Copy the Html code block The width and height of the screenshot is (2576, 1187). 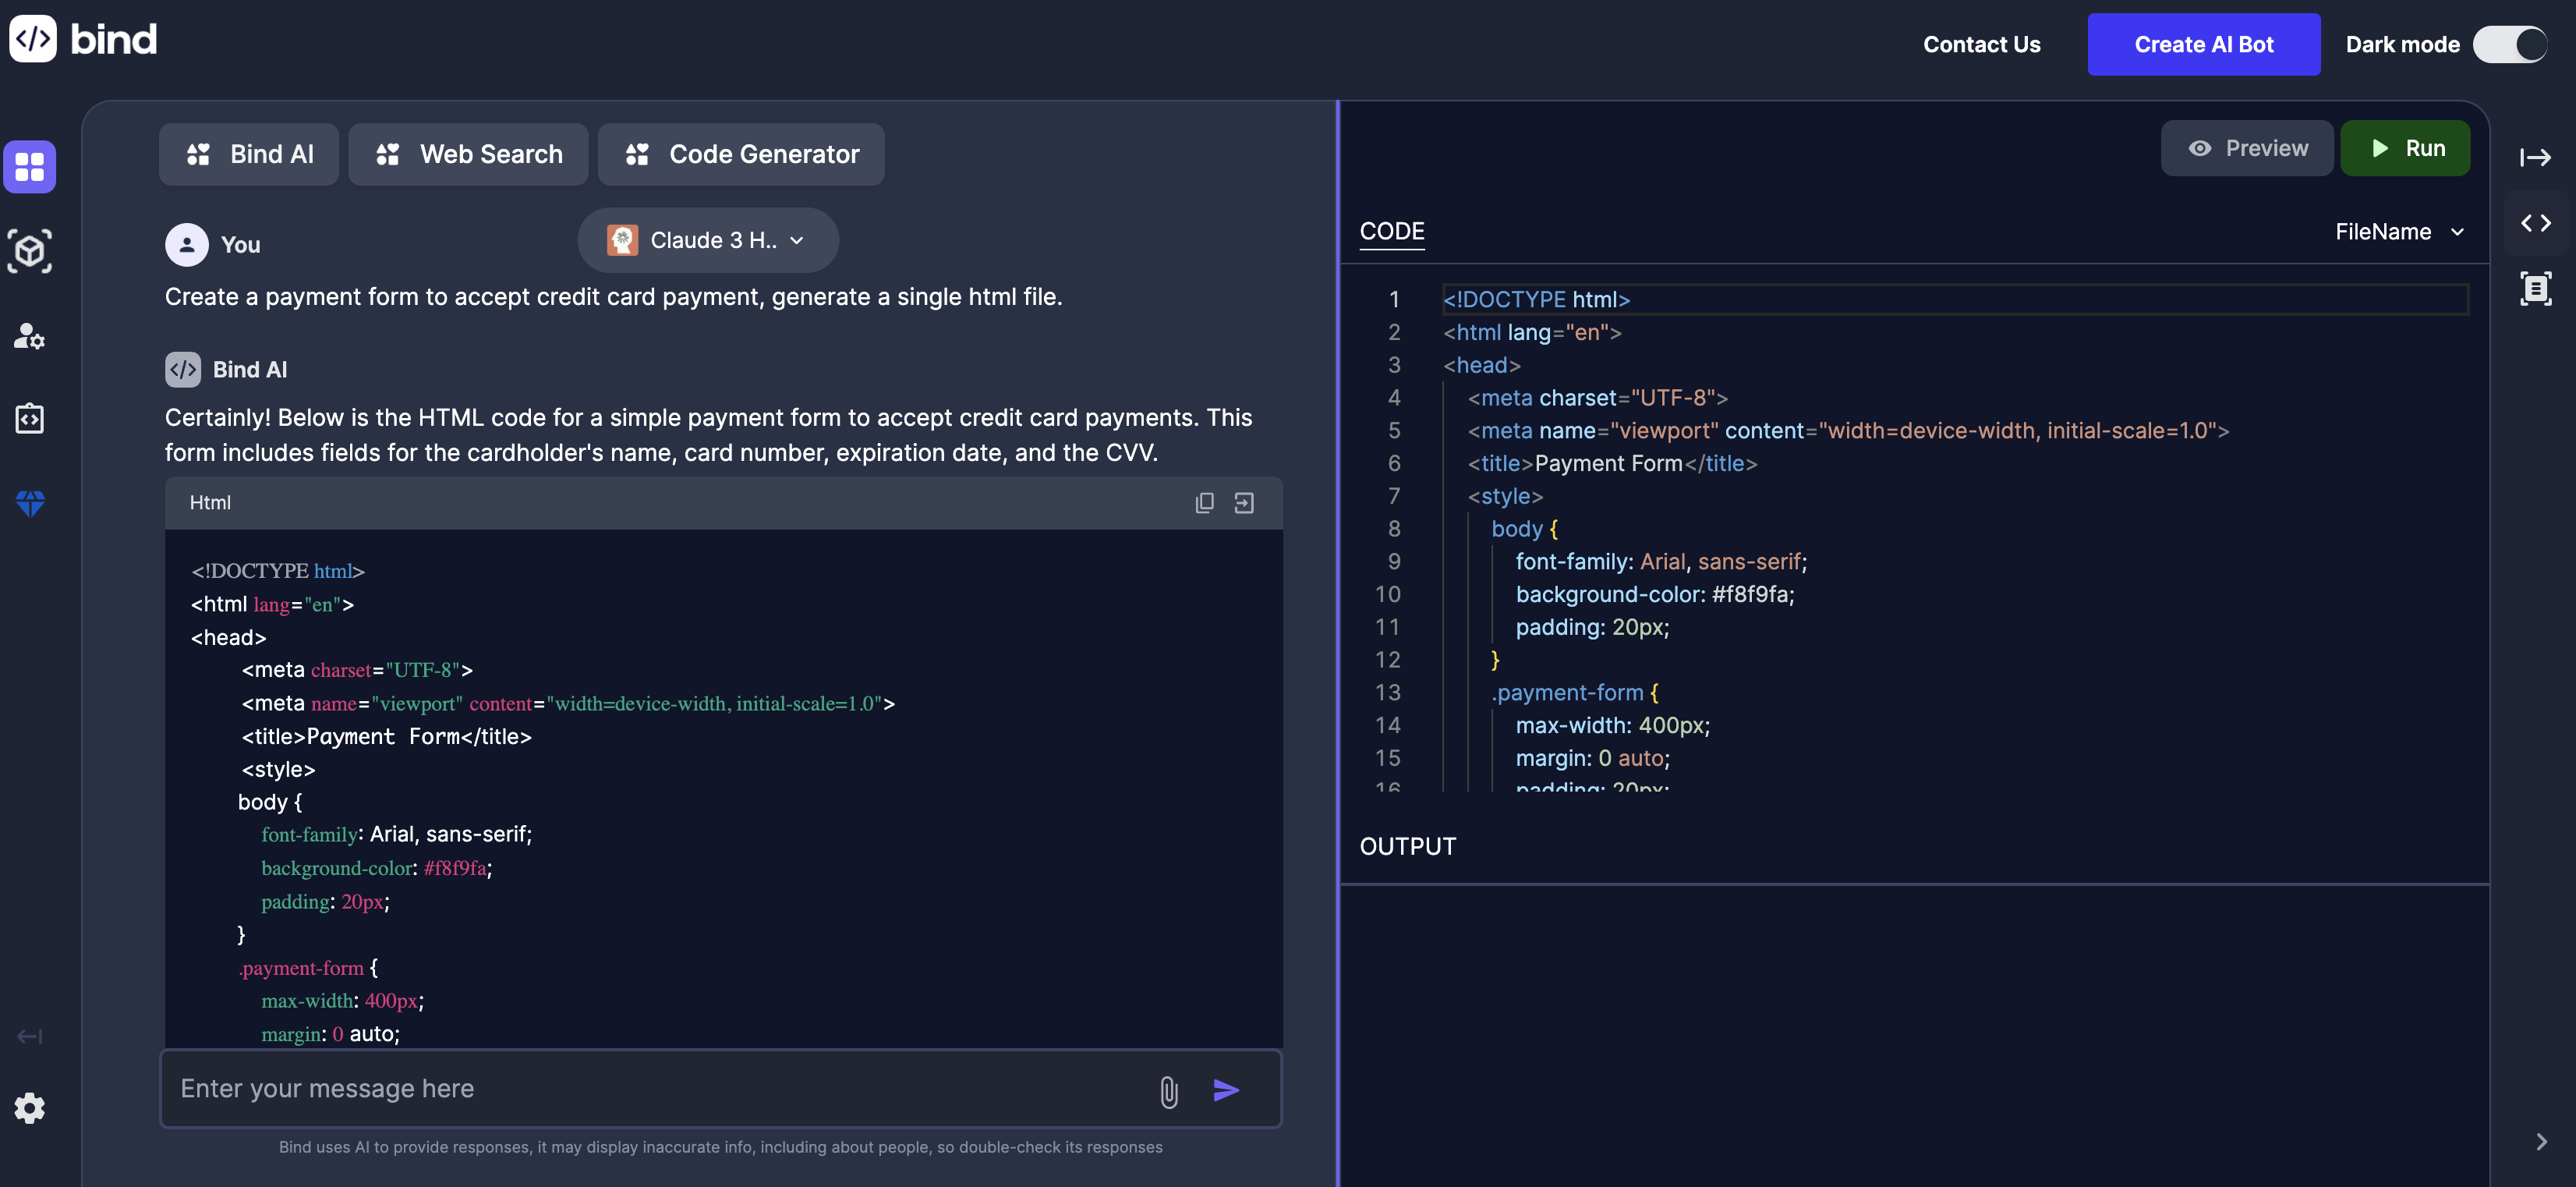1204,503
